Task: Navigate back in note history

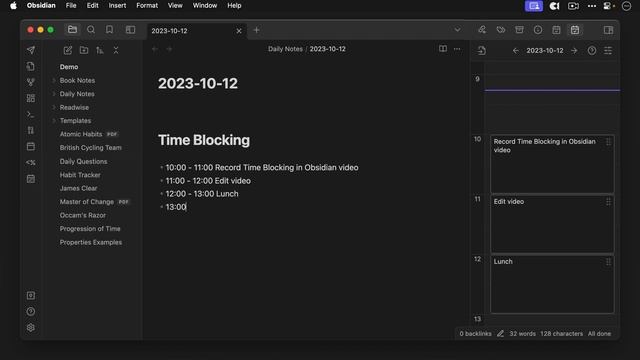Action: (x=155, y=49)
